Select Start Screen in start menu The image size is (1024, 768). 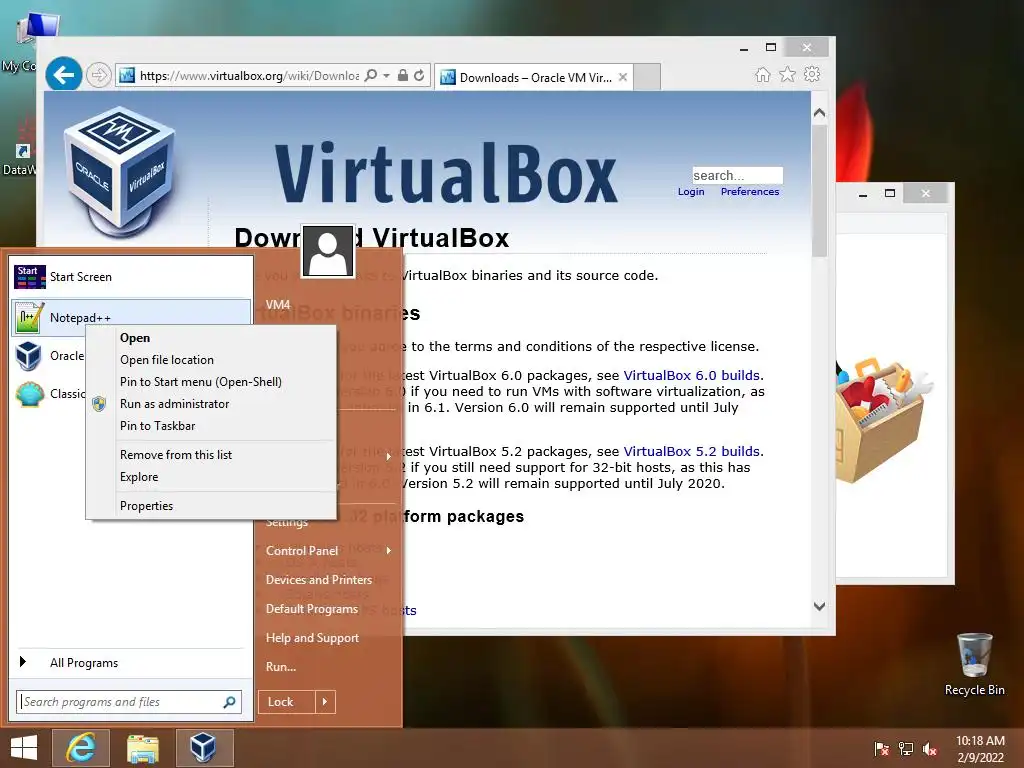[x=131, y=277]
